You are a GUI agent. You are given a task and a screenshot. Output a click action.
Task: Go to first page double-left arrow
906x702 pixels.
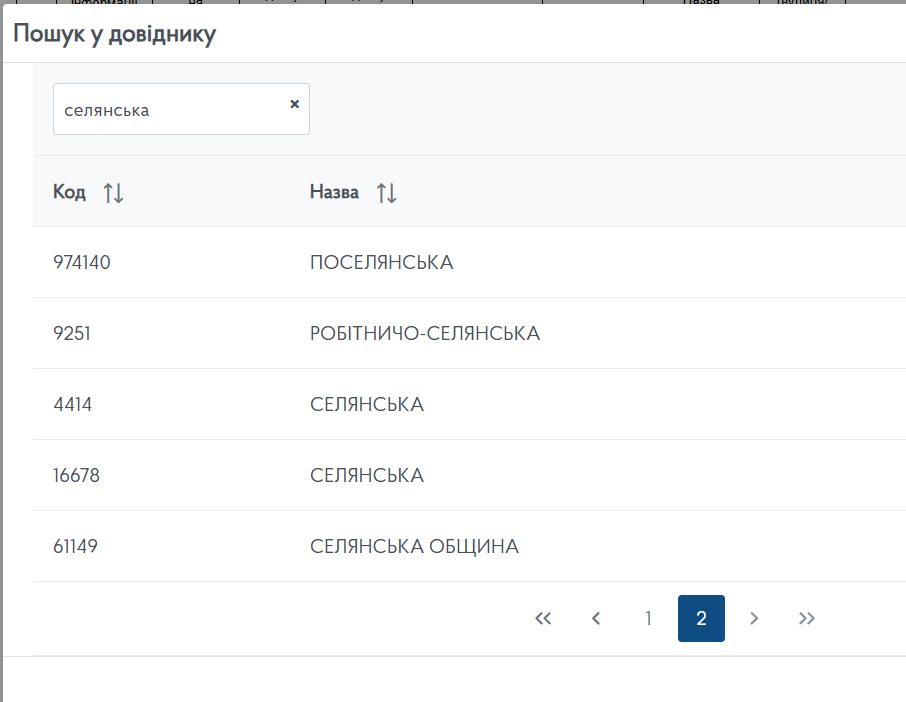543,619
